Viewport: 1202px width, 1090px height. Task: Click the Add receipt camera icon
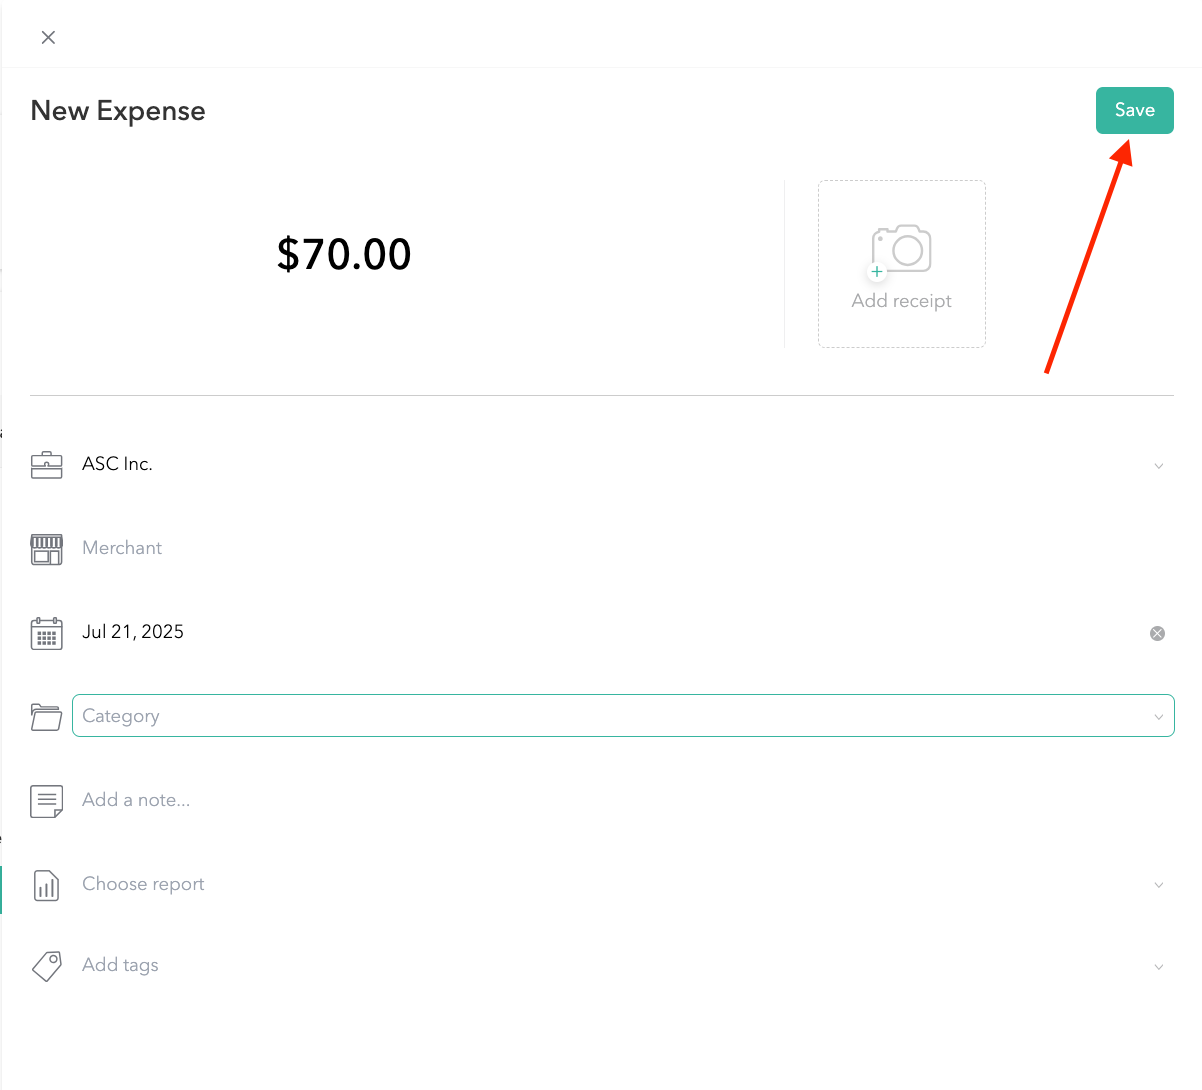click(901, 248)
